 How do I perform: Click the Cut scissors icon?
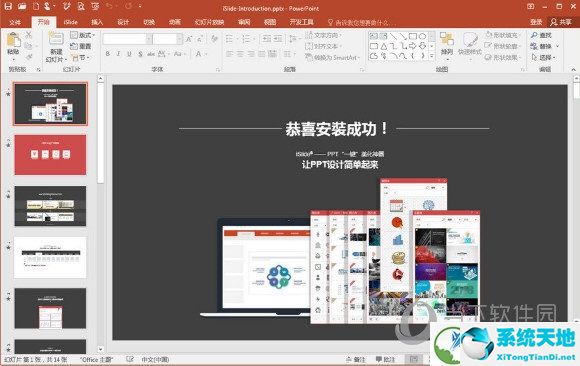28,35
